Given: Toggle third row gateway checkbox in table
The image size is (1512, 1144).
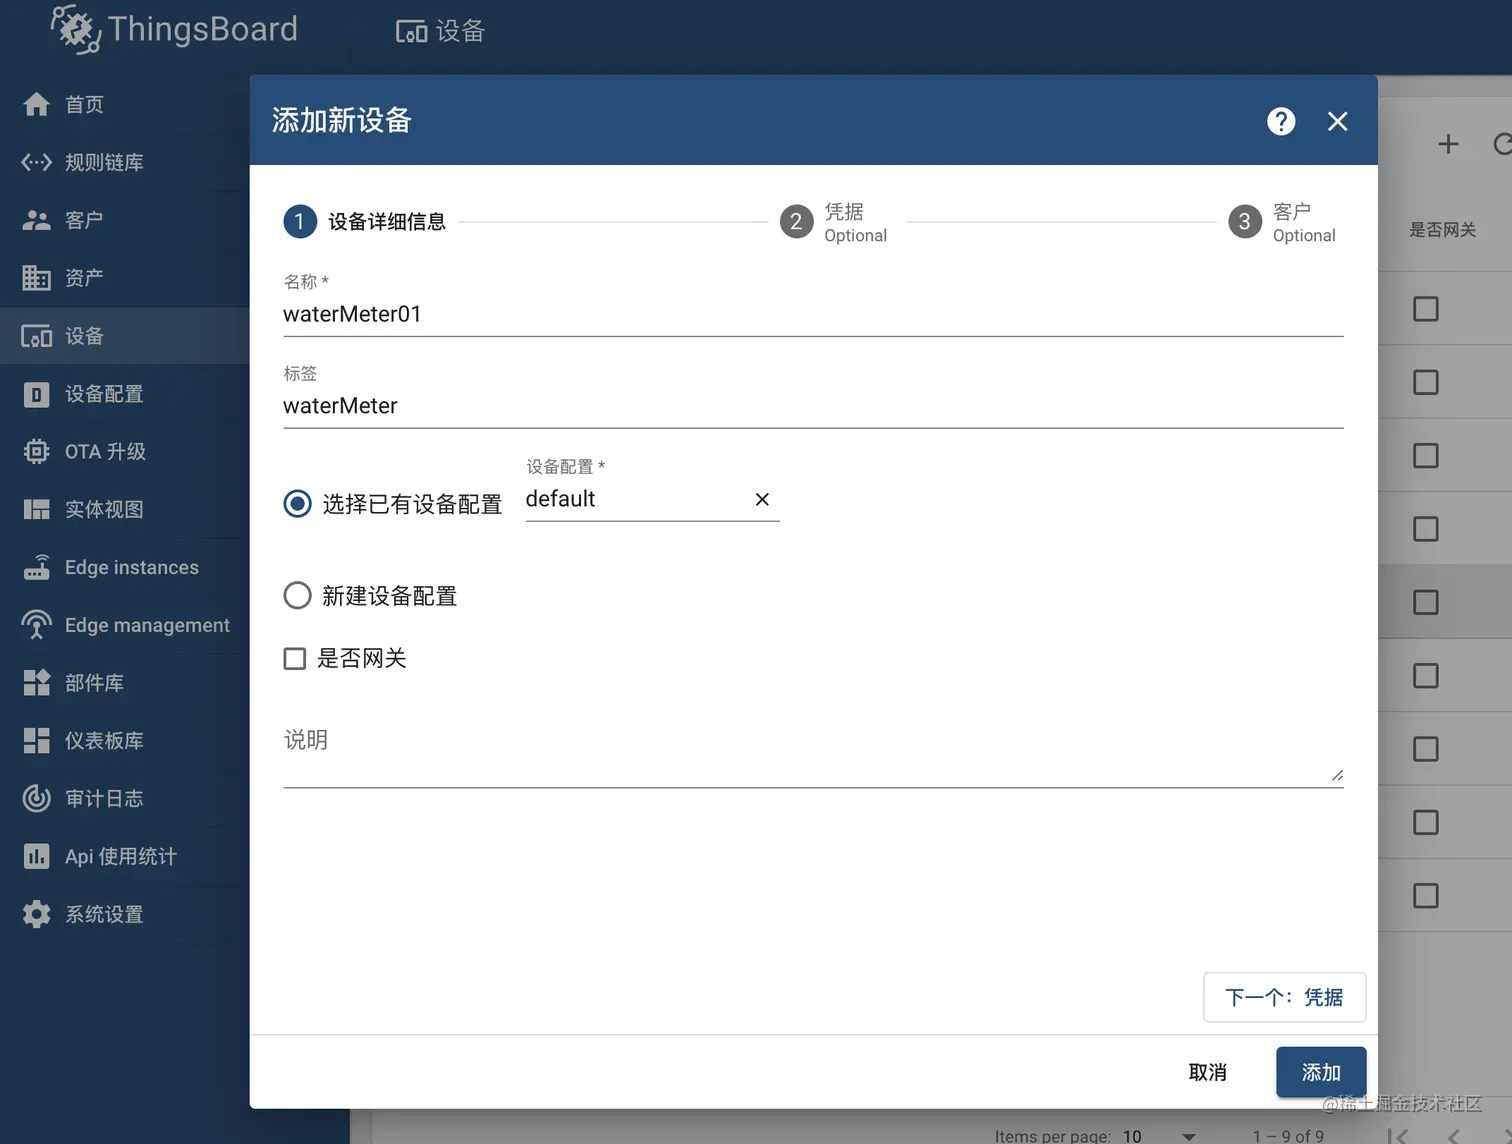Looking at the screenshot, I should pos(1426,456).
